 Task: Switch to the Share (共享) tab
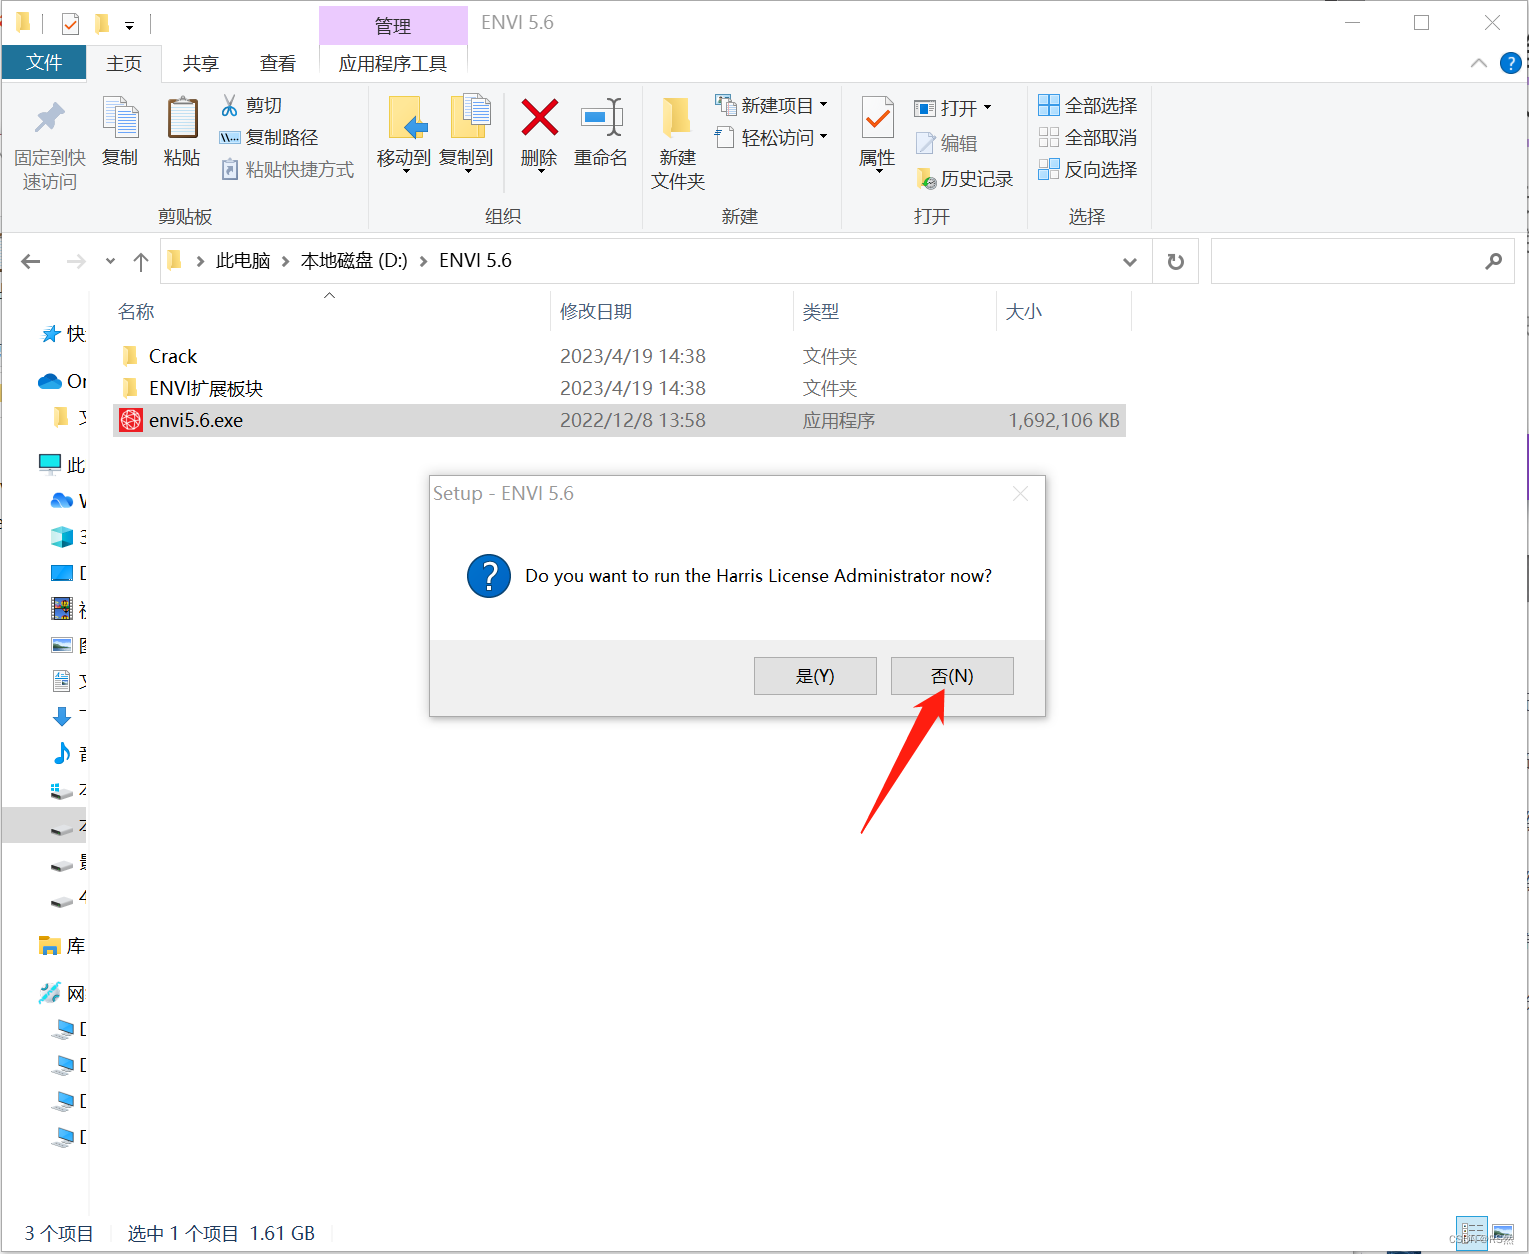point(200,63)
